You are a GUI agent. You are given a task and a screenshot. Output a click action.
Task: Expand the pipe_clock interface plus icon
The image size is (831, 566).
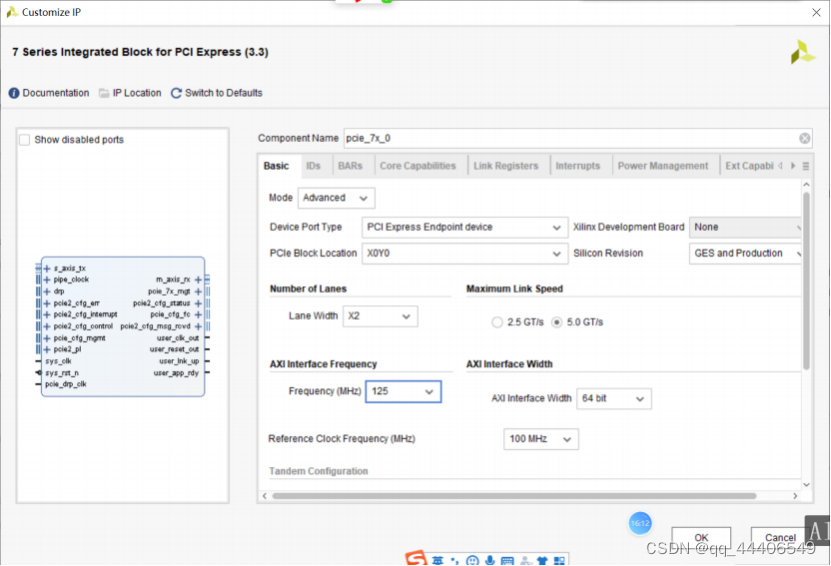point(47,280)
